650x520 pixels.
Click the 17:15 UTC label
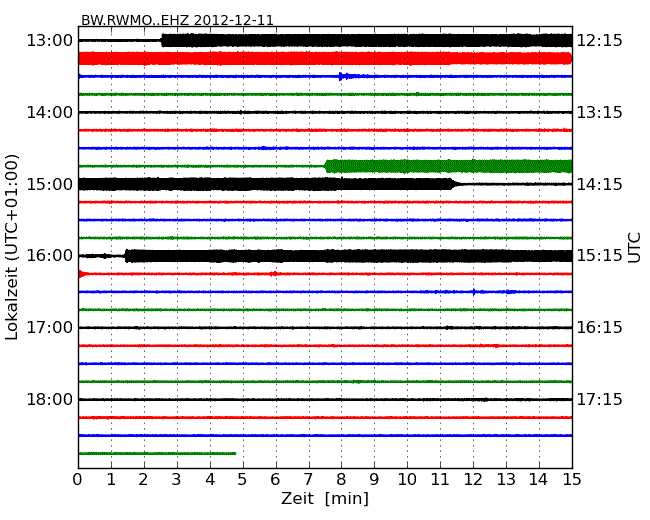(599, 399)
